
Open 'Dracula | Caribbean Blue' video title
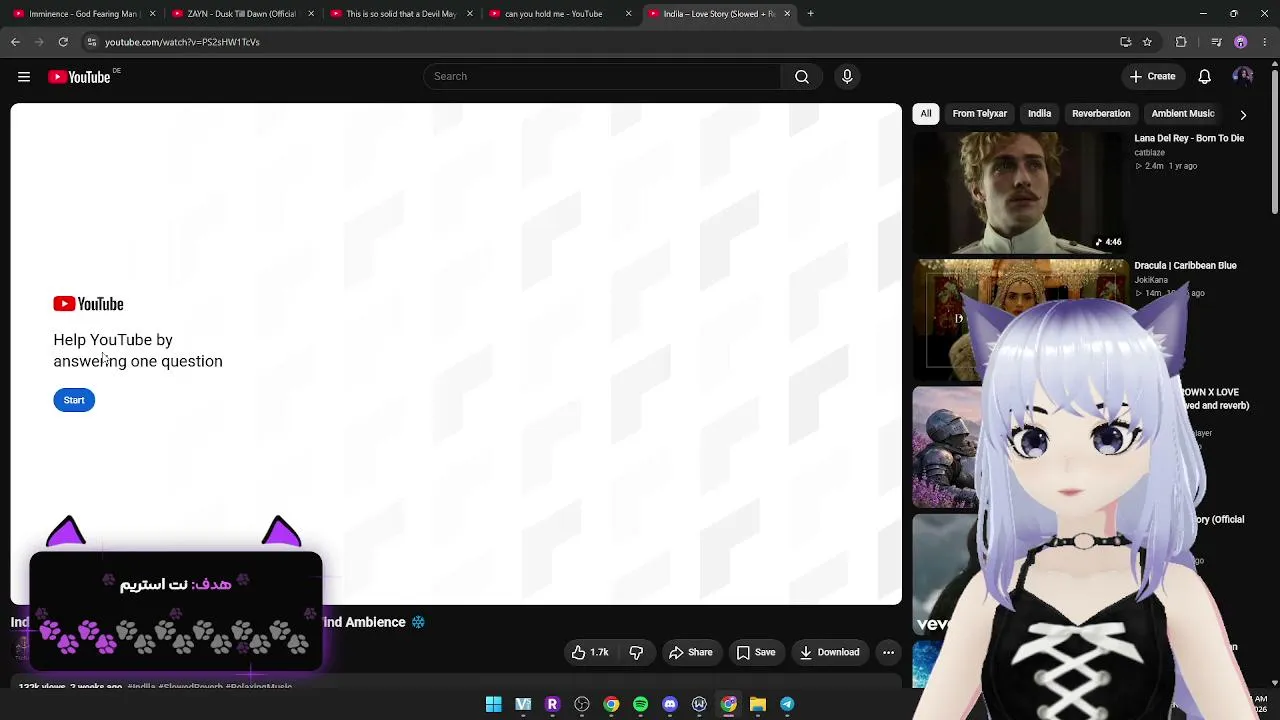point(1185,266)
